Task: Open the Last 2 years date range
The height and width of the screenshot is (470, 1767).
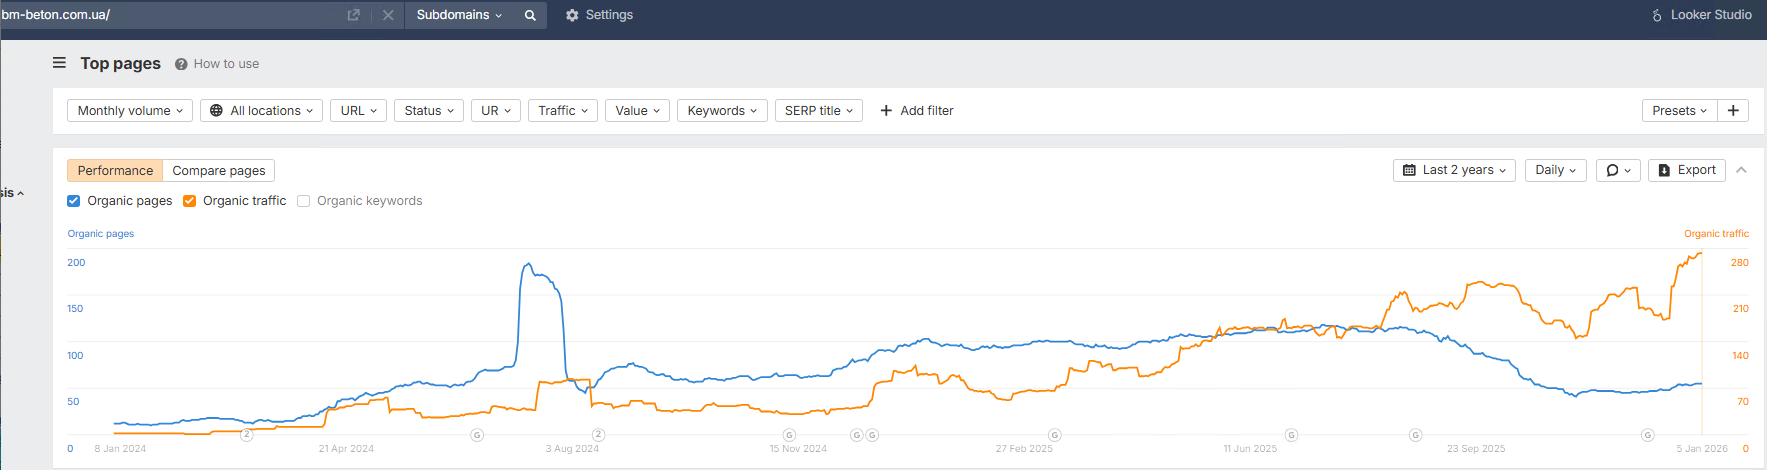Action: [x=1454, y=170]
